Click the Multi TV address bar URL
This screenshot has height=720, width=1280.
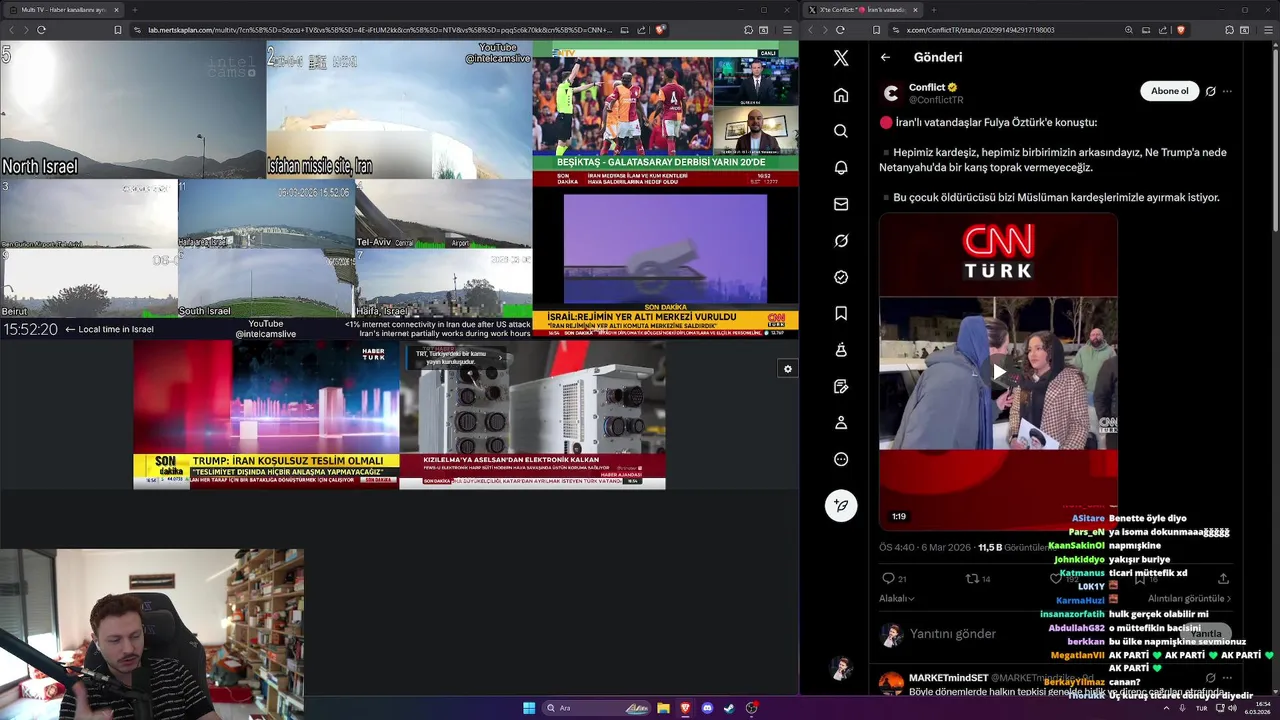click(x=380, y=30)
